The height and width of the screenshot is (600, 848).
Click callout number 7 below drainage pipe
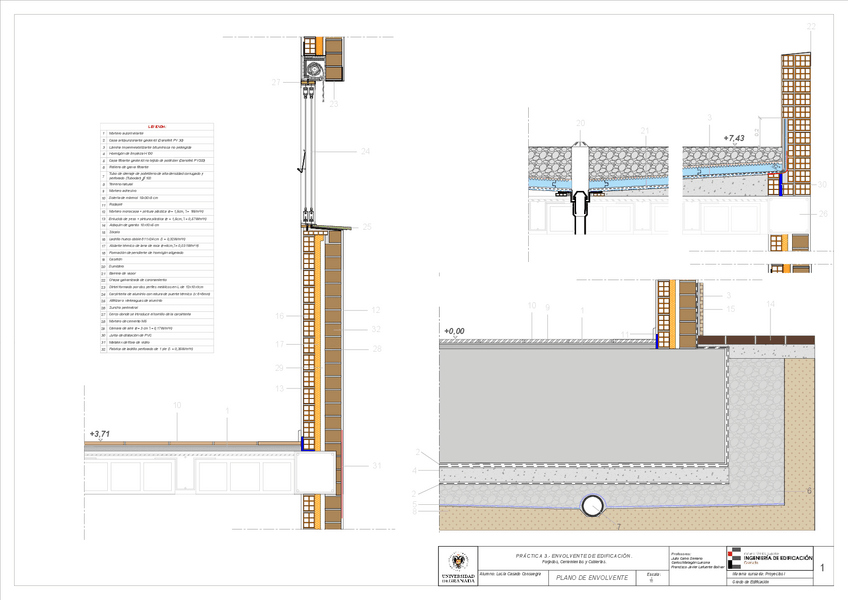point(619,526)
